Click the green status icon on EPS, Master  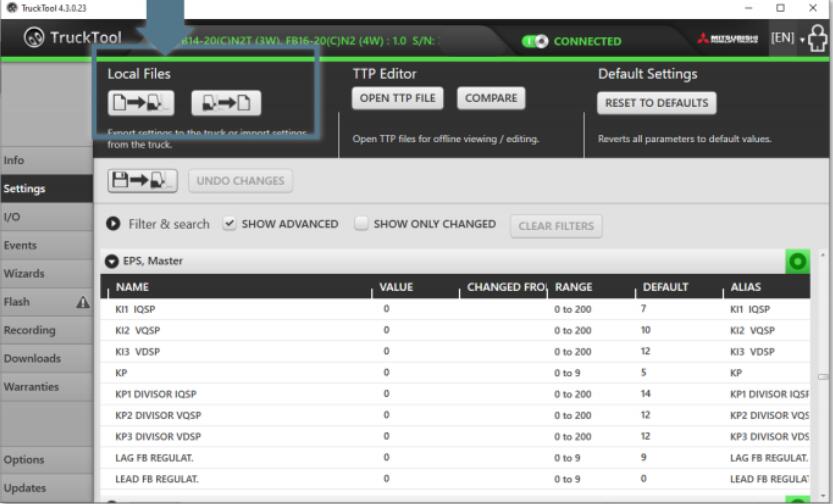point(797,262)
